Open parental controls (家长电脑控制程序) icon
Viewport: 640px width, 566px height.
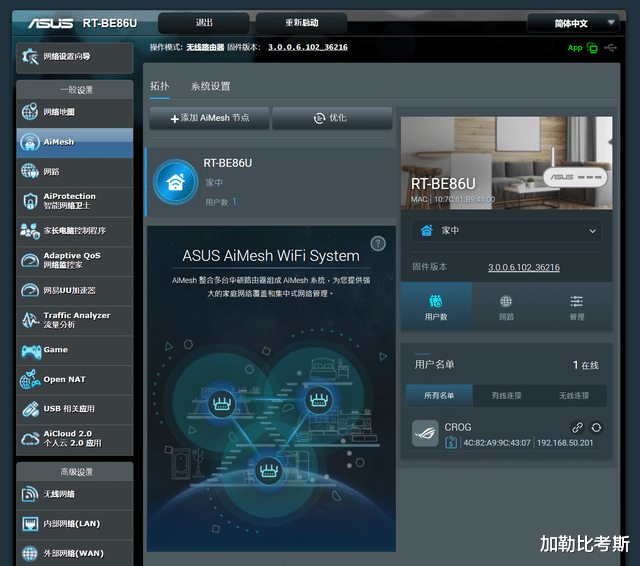(30, 231)
